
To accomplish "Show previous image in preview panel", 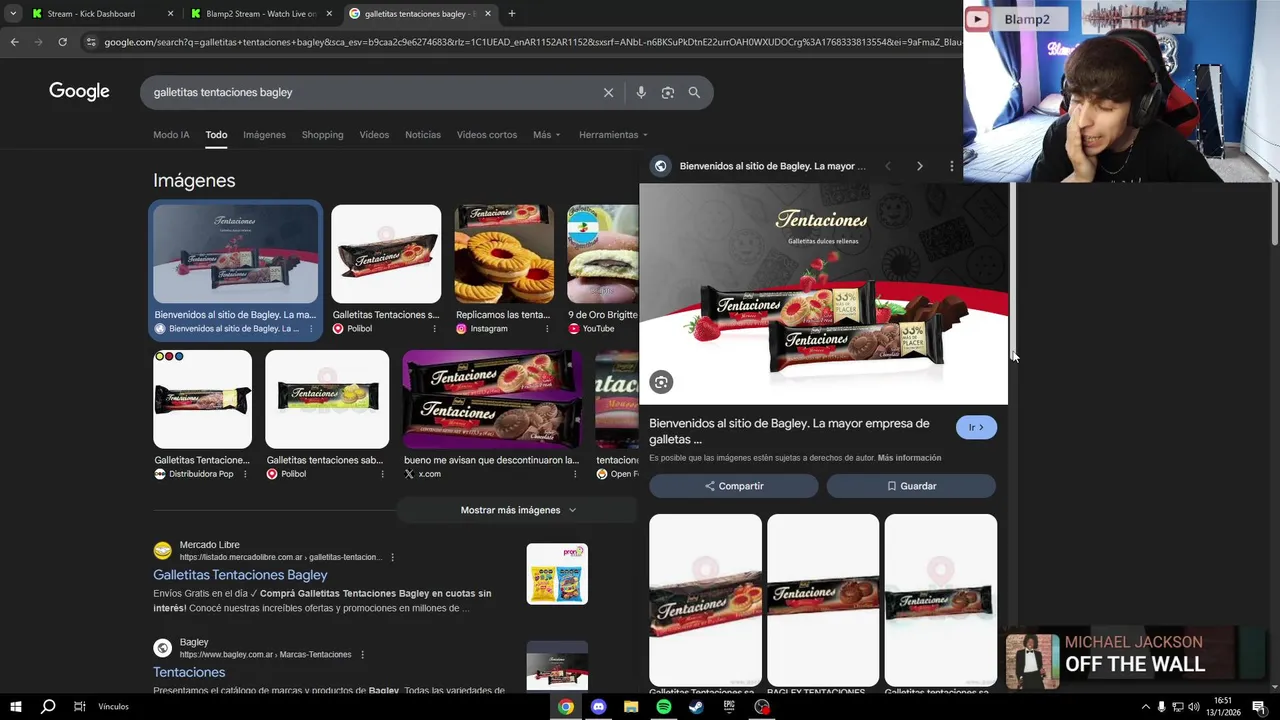I will coord(887,166).
